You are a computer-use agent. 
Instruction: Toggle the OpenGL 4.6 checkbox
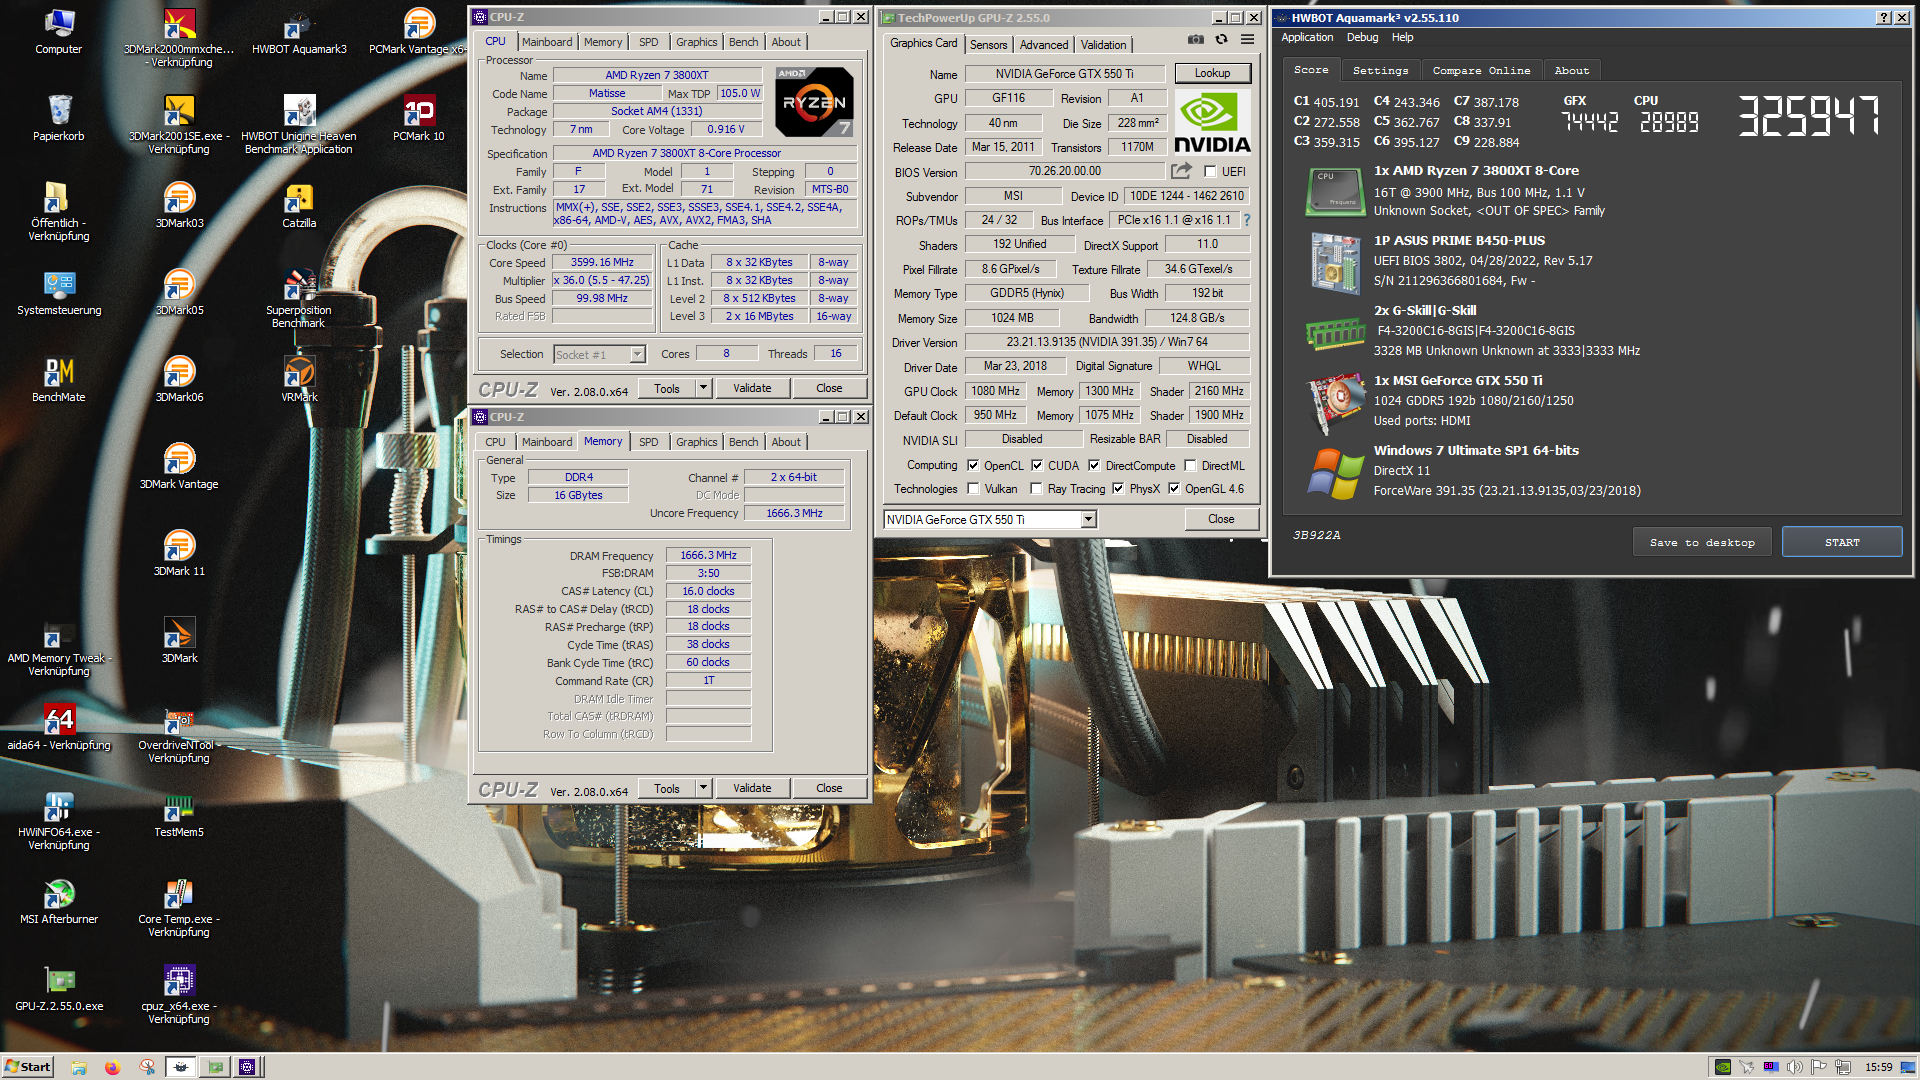tap(1174, 489)
